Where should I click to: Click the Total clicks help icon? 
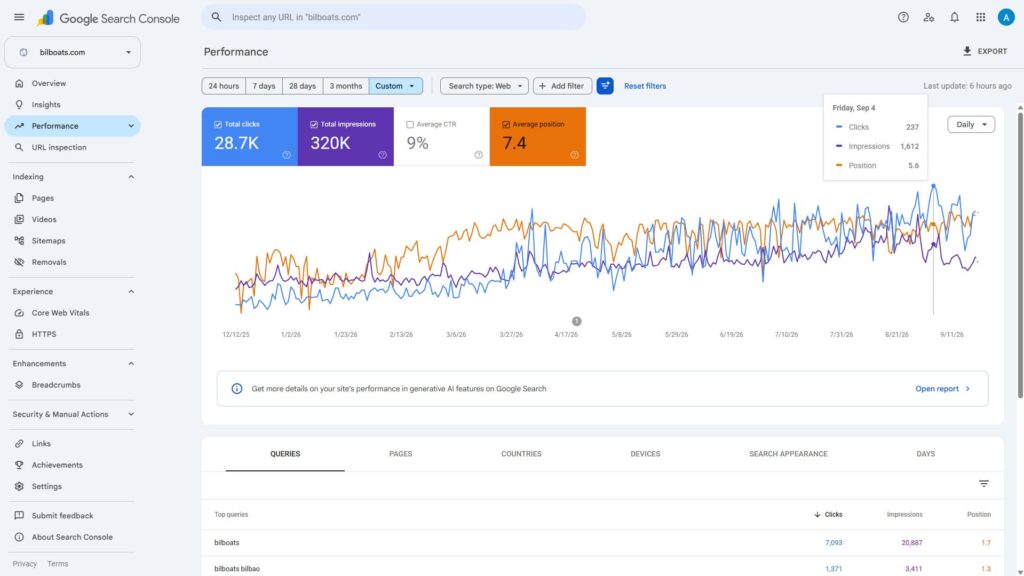pyautogui.click(x=286, y=155)
